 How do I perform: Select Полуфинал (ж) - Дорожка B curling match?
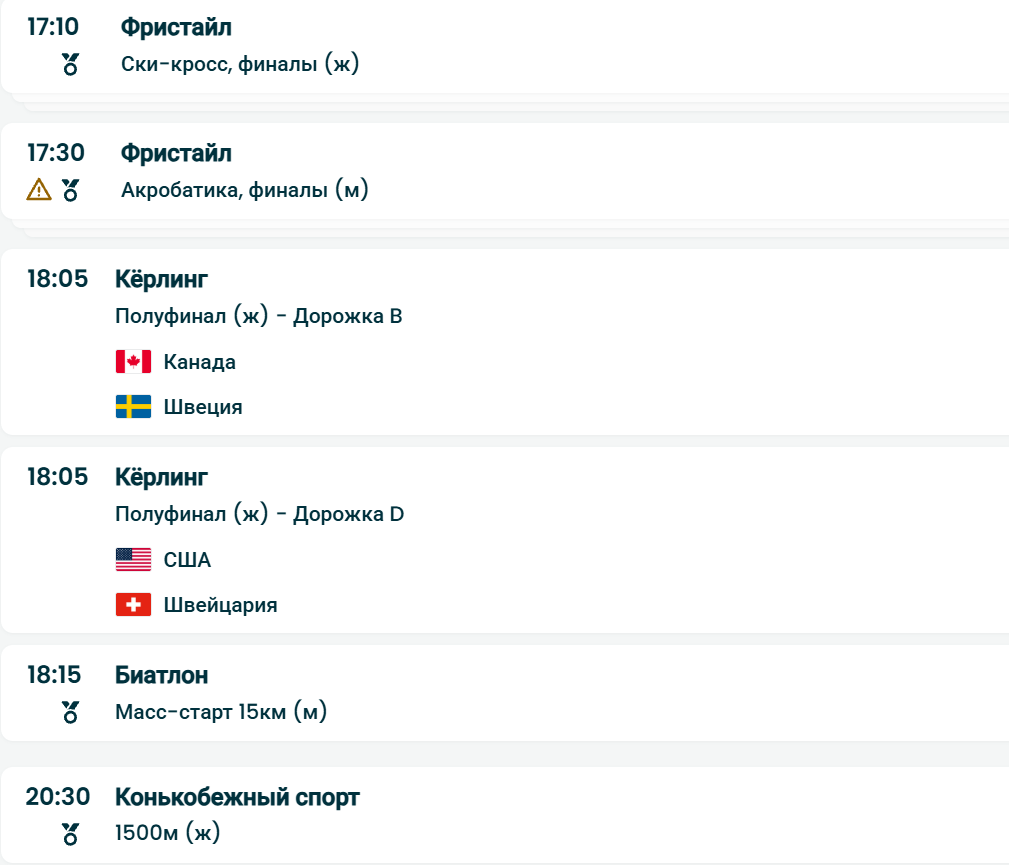pyautogui.click(x=259, y=317)
